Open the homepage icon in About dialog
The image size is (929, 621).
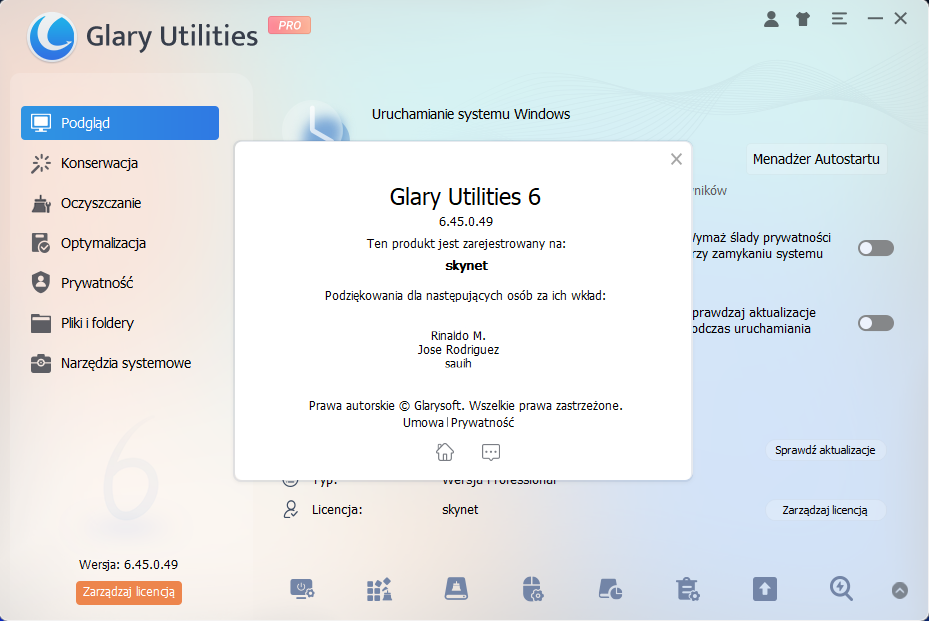click(x=445, y=452)
